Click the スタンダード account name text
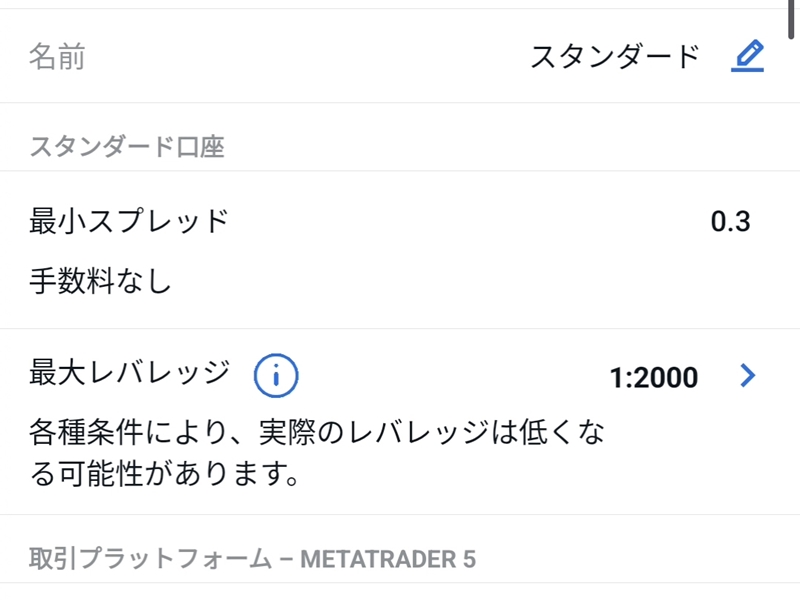This screenshot has height=600, width=800. pos(614,56)
